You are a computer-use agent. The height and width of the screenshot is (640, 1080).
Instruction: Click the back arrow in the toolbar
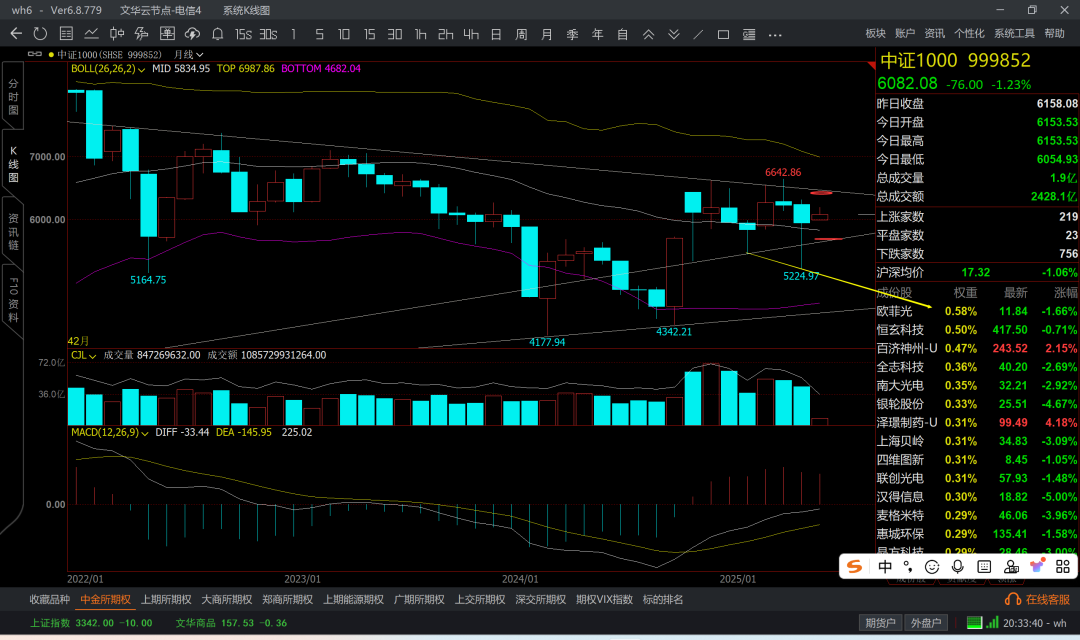(x=16, y=34)
